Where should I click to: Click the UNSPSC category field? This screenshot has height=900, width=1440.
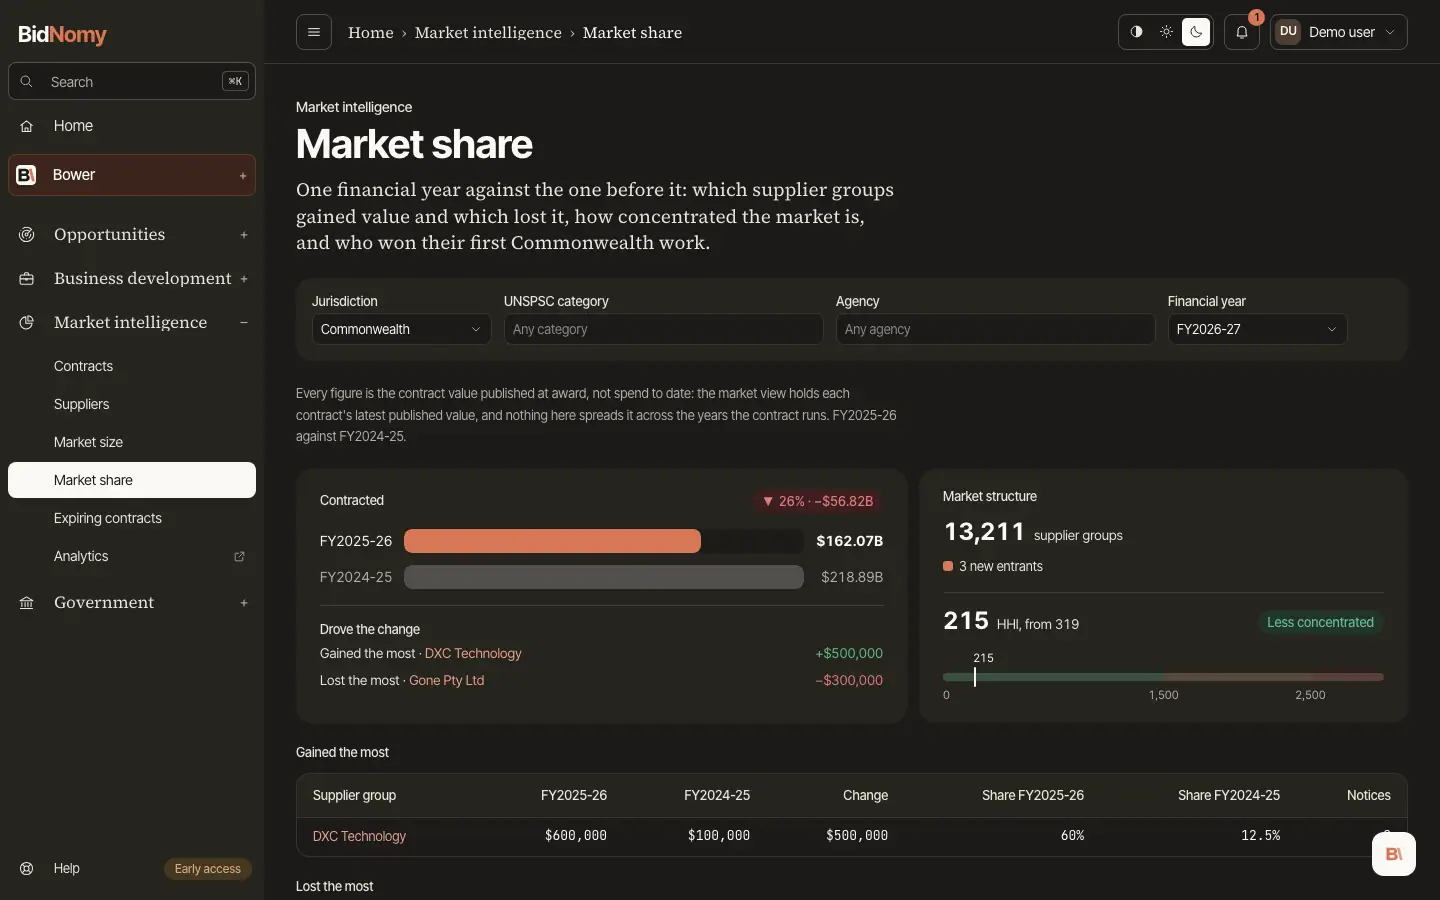(x=664, y=329)
